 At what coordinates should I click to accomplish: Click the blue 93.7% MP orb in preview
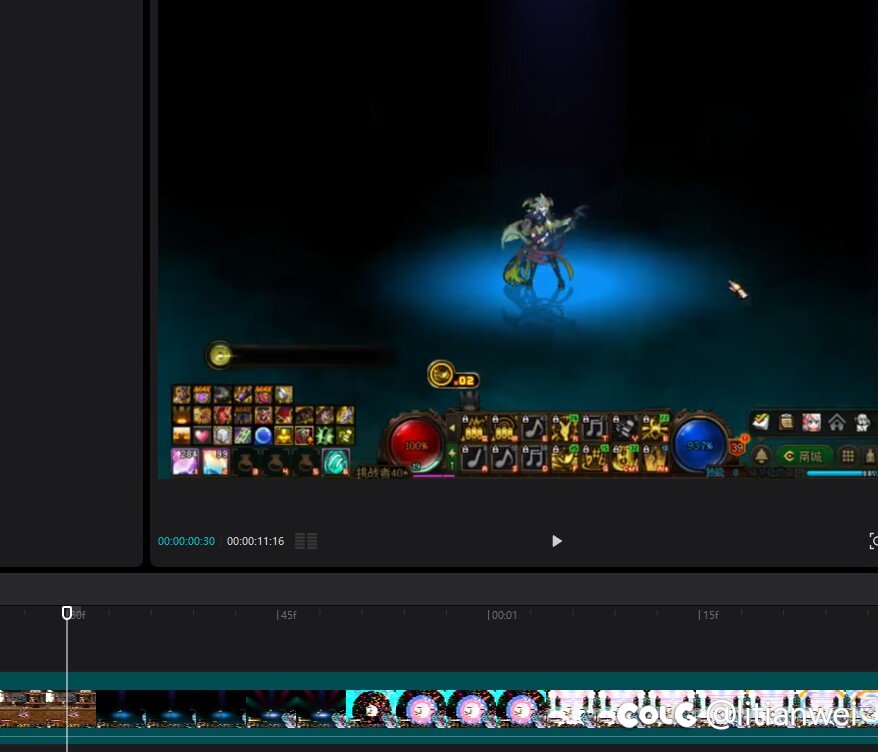699,446
